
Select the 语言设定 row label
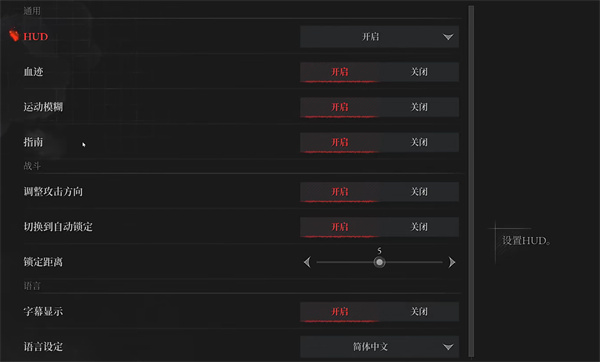click(43, 347)
